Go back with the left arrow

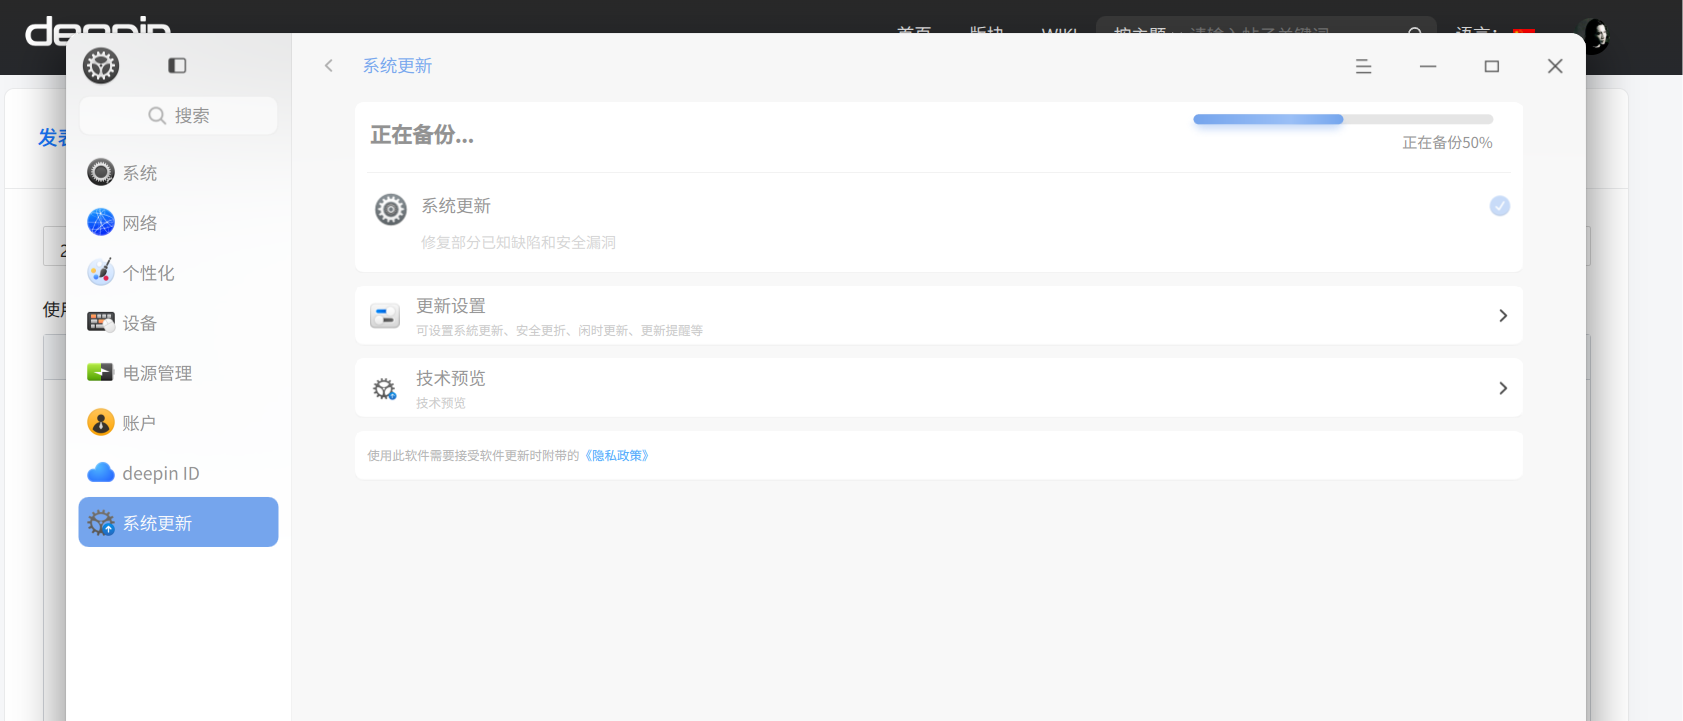coord(328,66)
